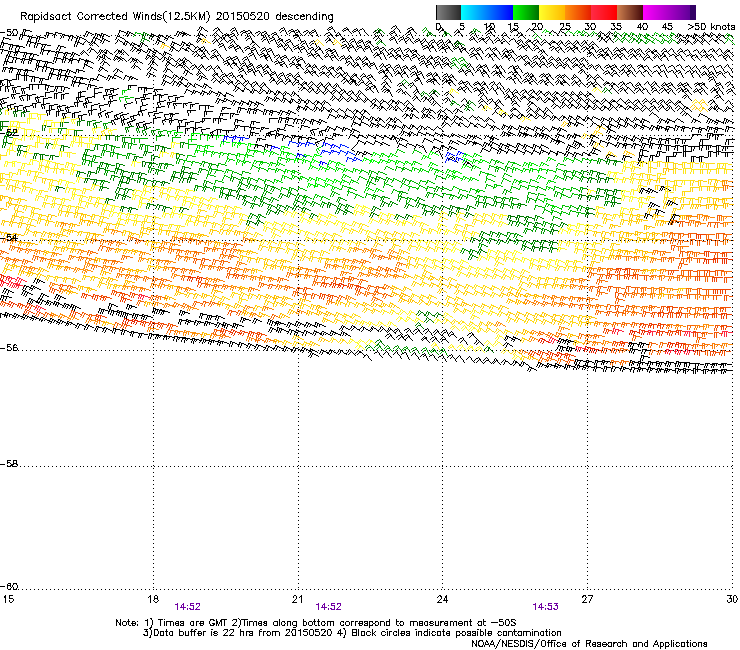Click the NOAA/NESDIS credit line
This screenshot has width=740, height=650.
point(589,644)
